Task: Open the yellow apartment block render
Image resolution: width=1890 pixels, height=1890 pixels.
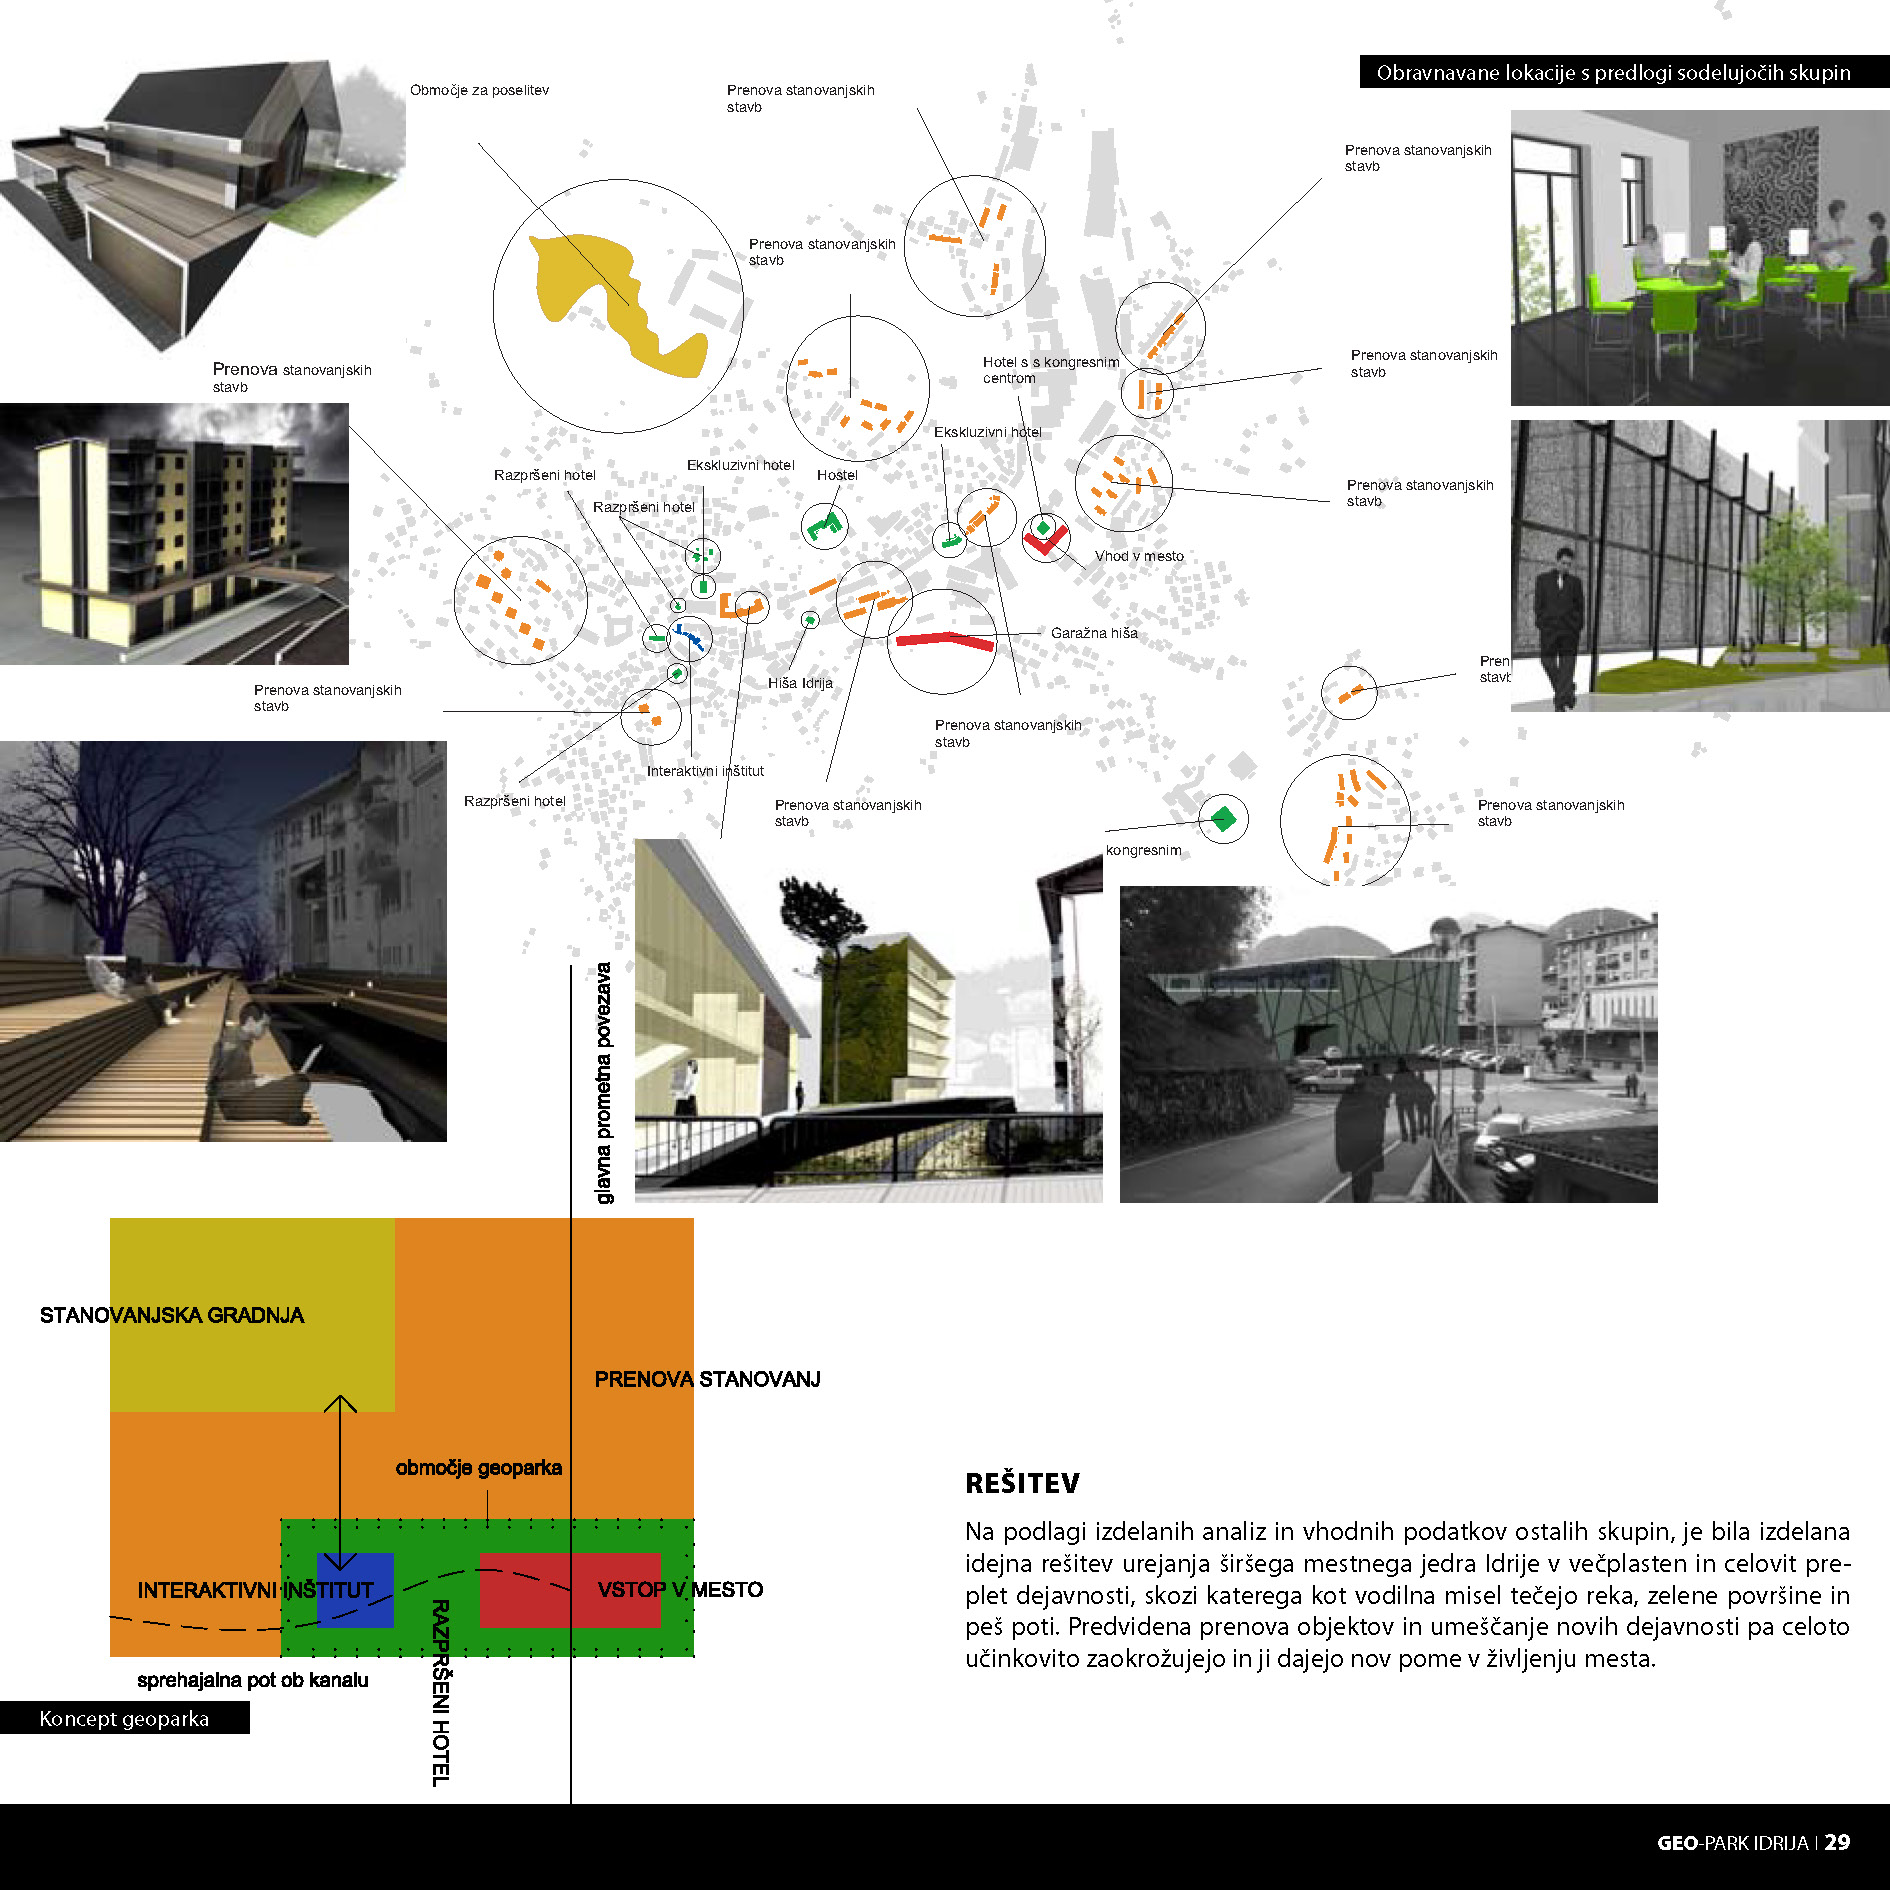Action: coord(174,534)
